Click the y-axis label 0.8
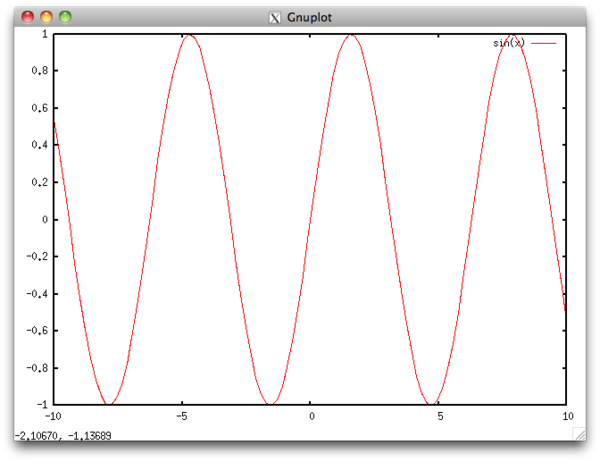600x462 pixels. (x=40, y=71)
